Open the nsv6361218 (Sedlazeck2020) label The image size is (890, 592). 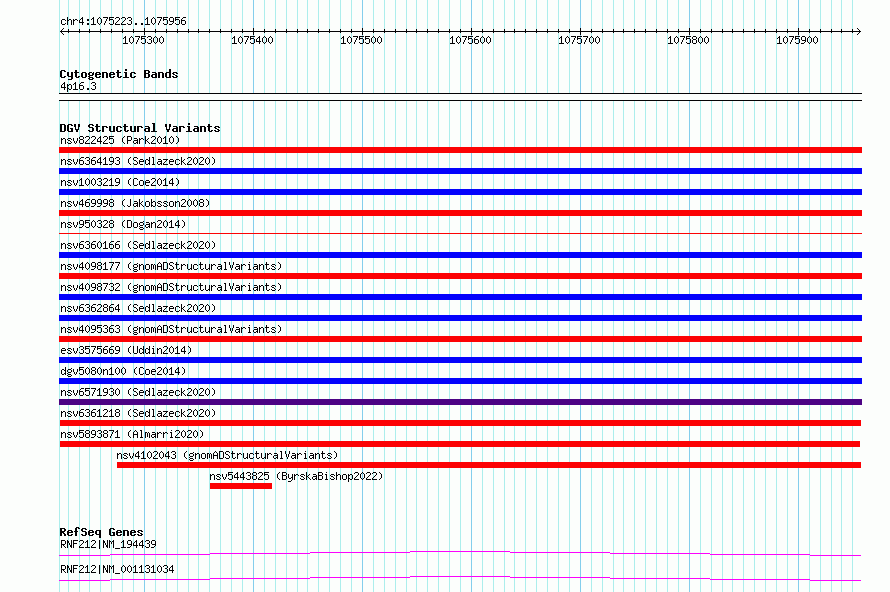pyautogui.click(x=138, y=413)
